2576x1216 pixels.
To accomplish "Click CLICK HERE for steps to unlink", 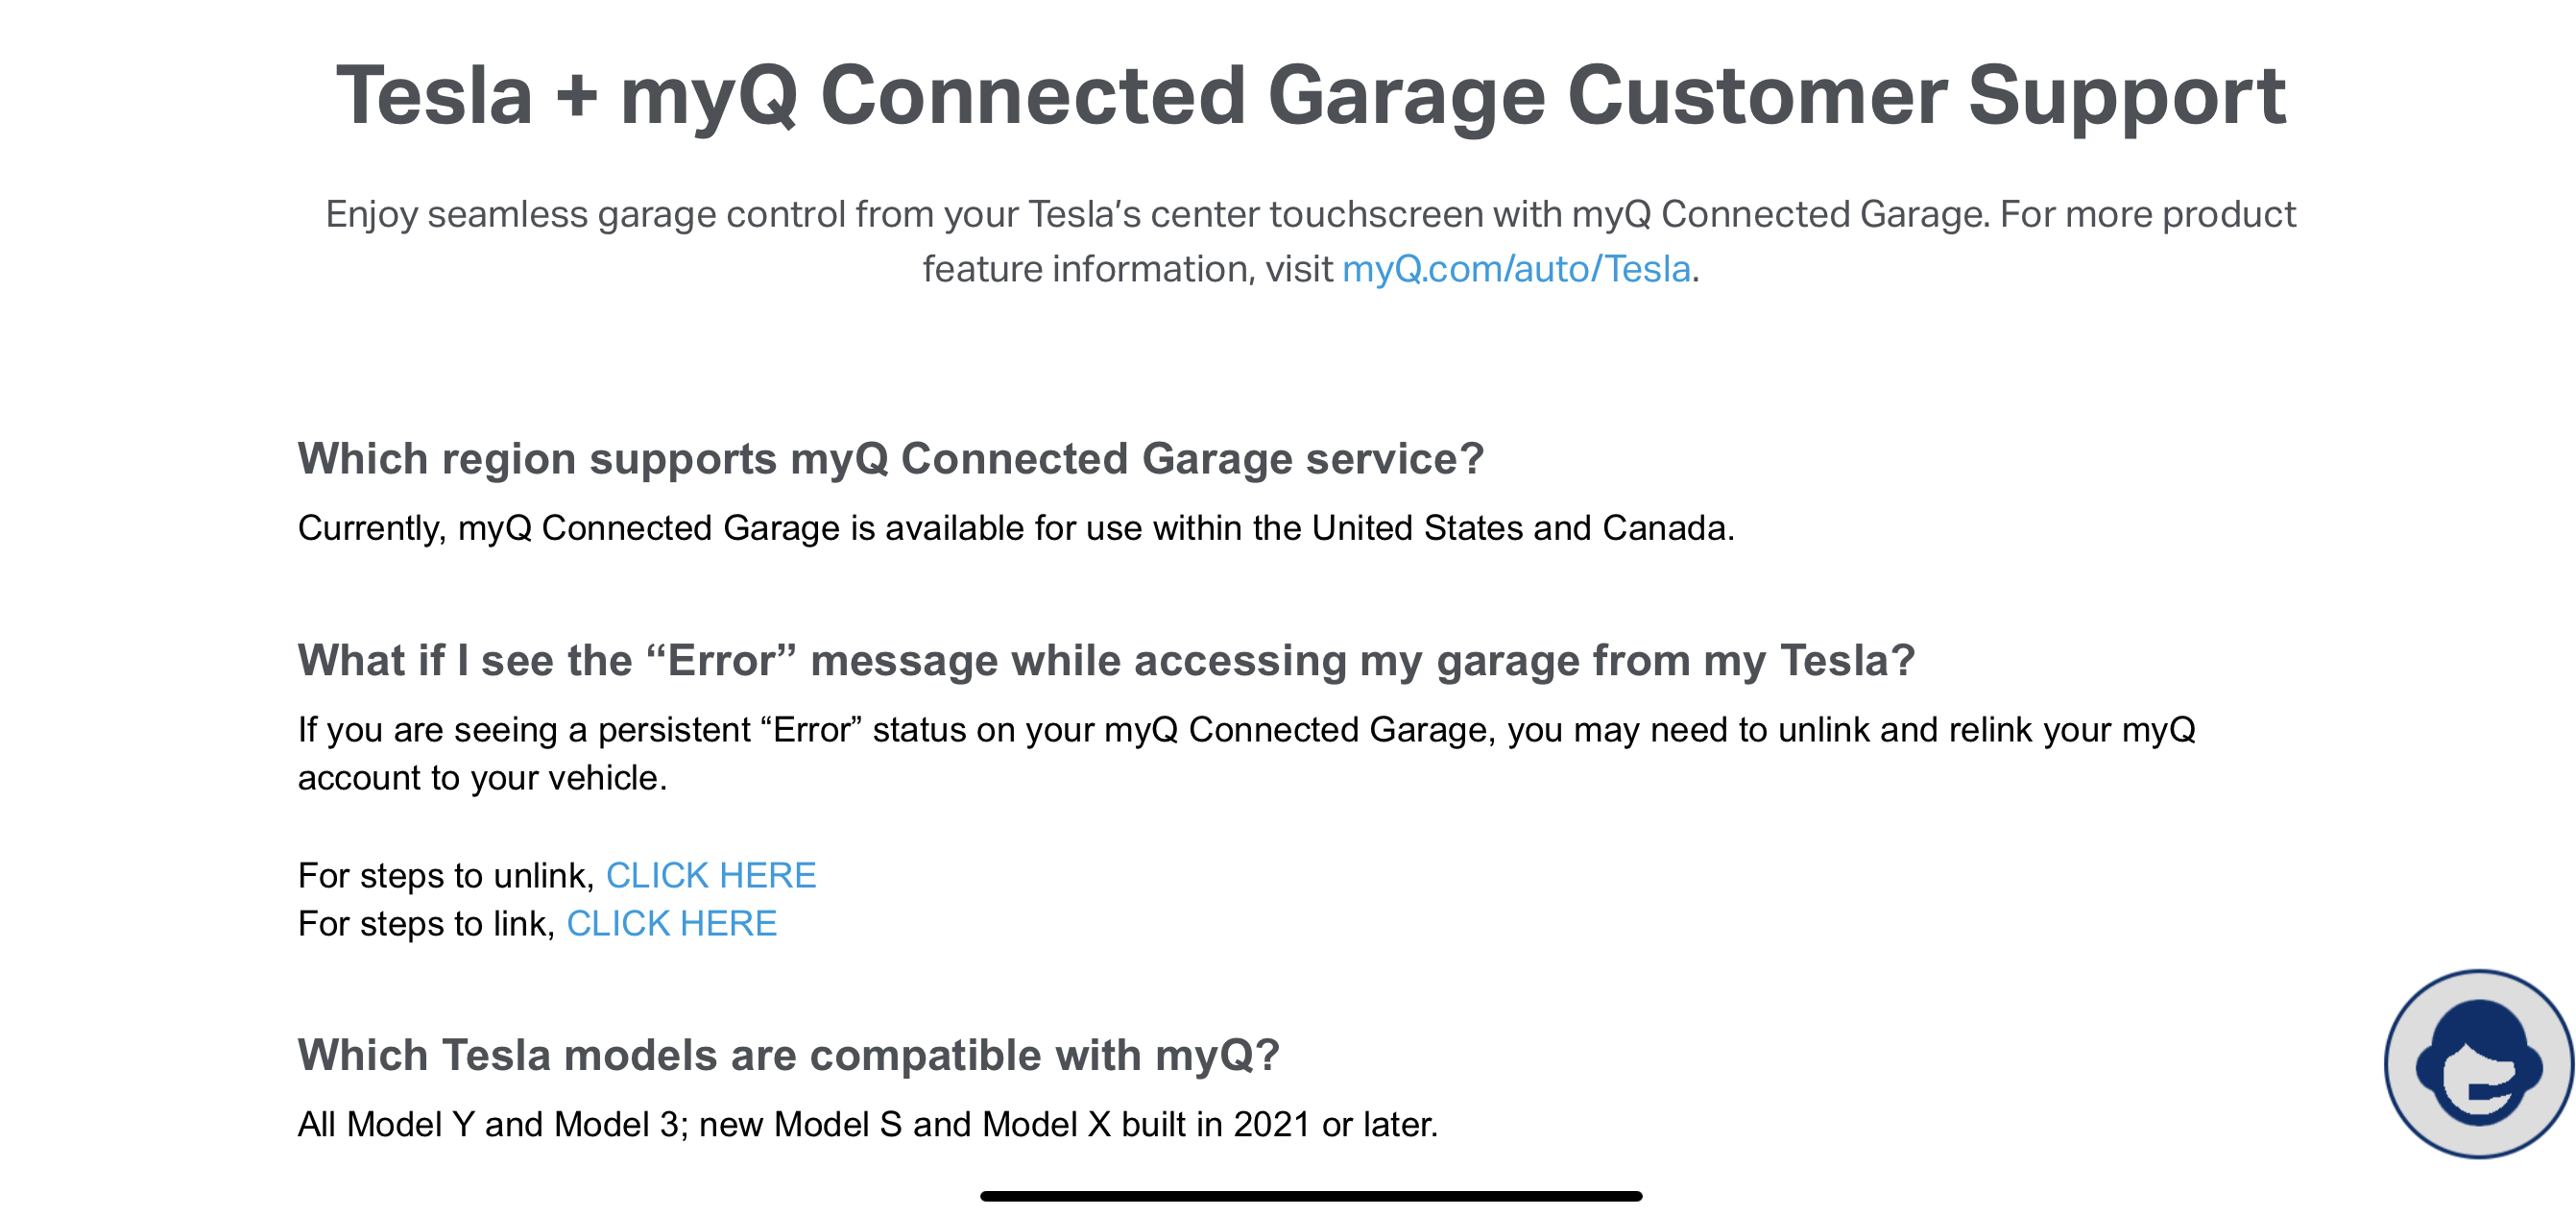I will 711,875.
